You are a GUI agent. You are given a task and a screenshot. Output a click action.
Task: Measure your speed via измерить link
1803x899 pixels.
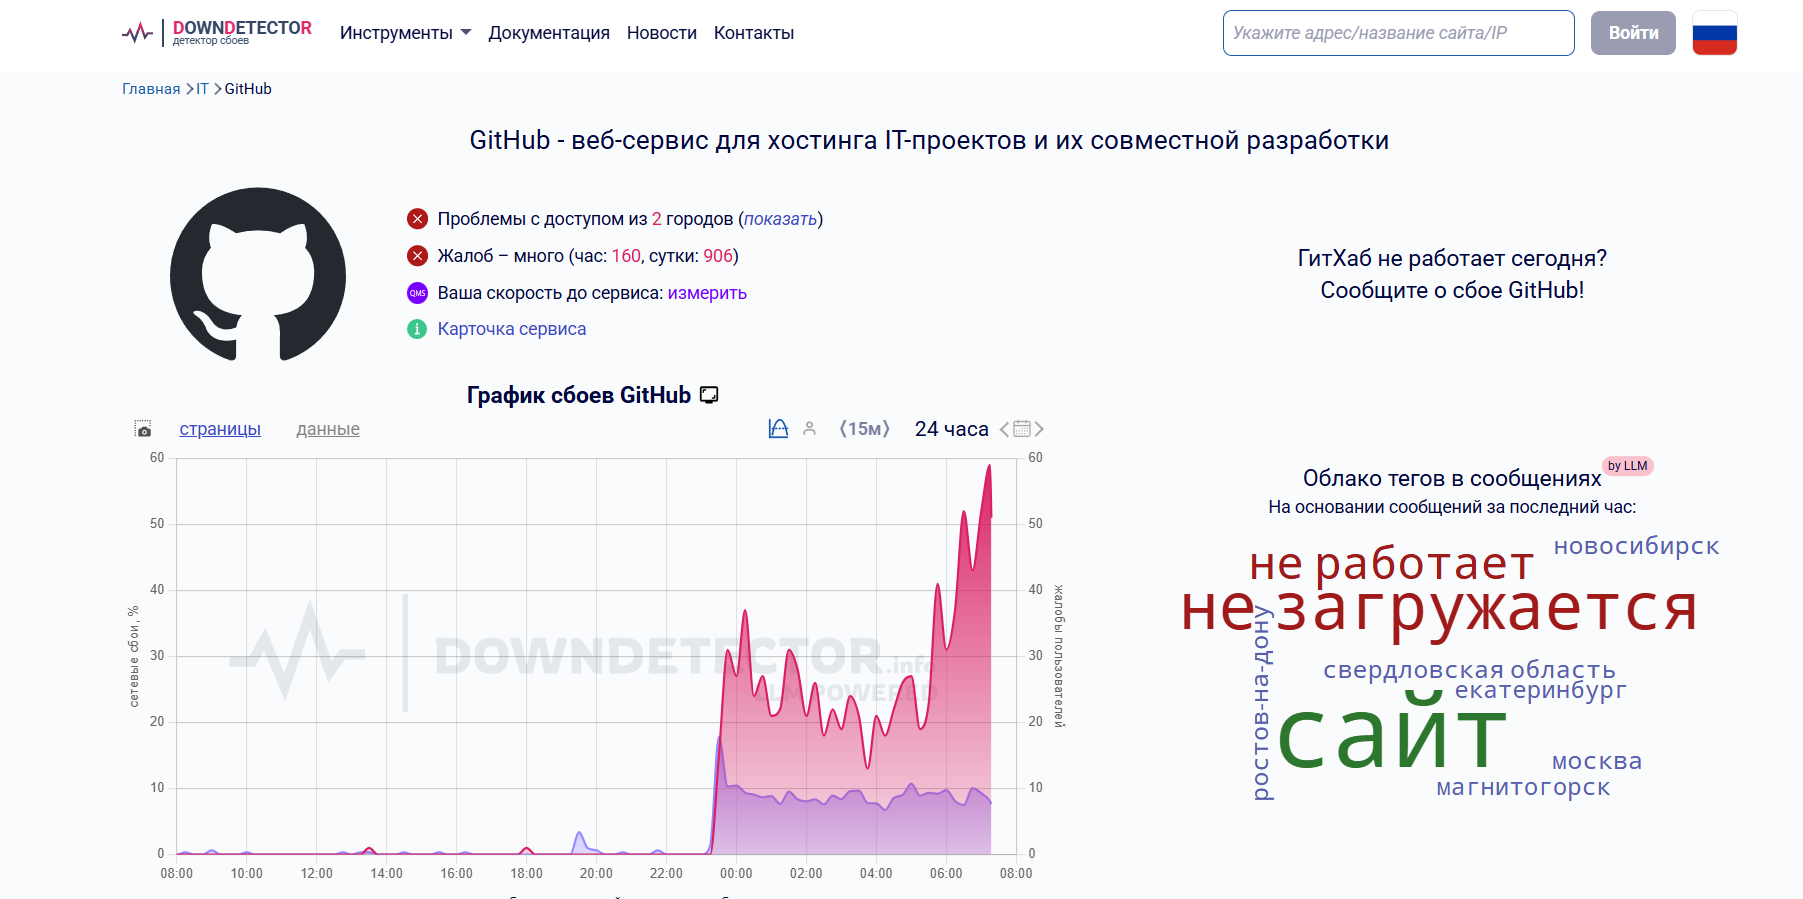707,293
